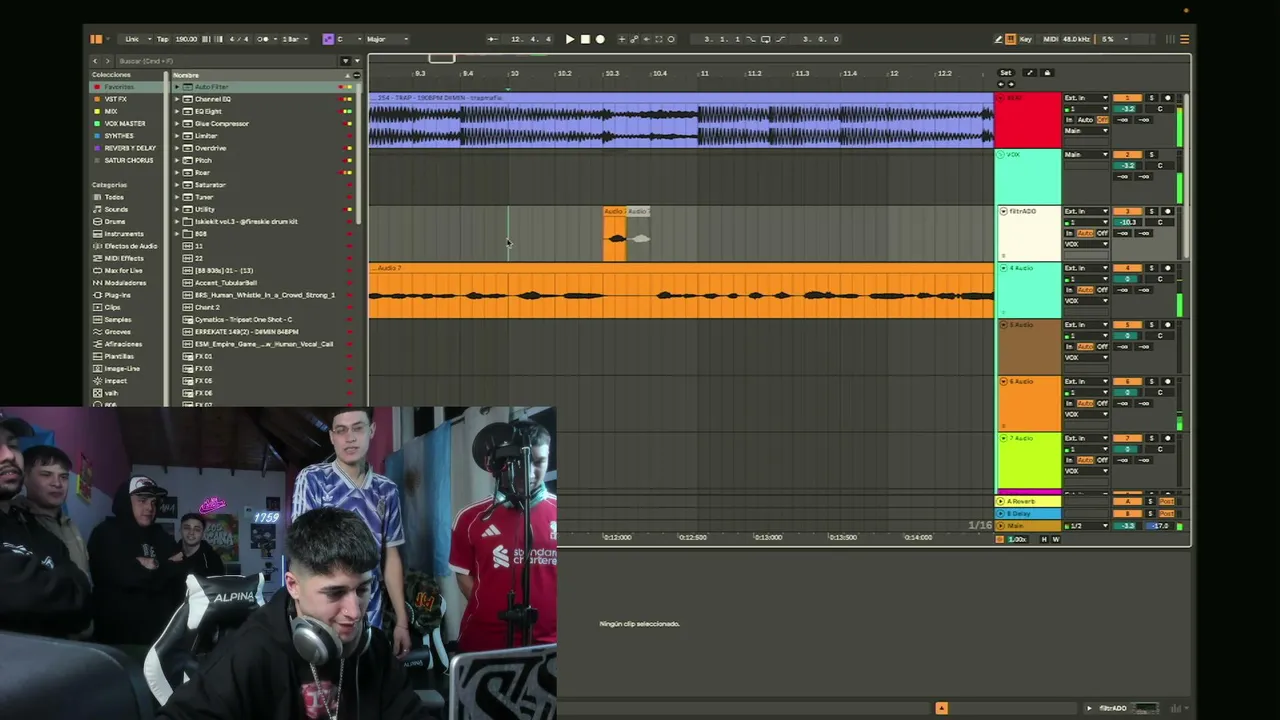This screenshot has height=720, width=1280.
Task: Expand the Channel EQ device
Action: 177,99
